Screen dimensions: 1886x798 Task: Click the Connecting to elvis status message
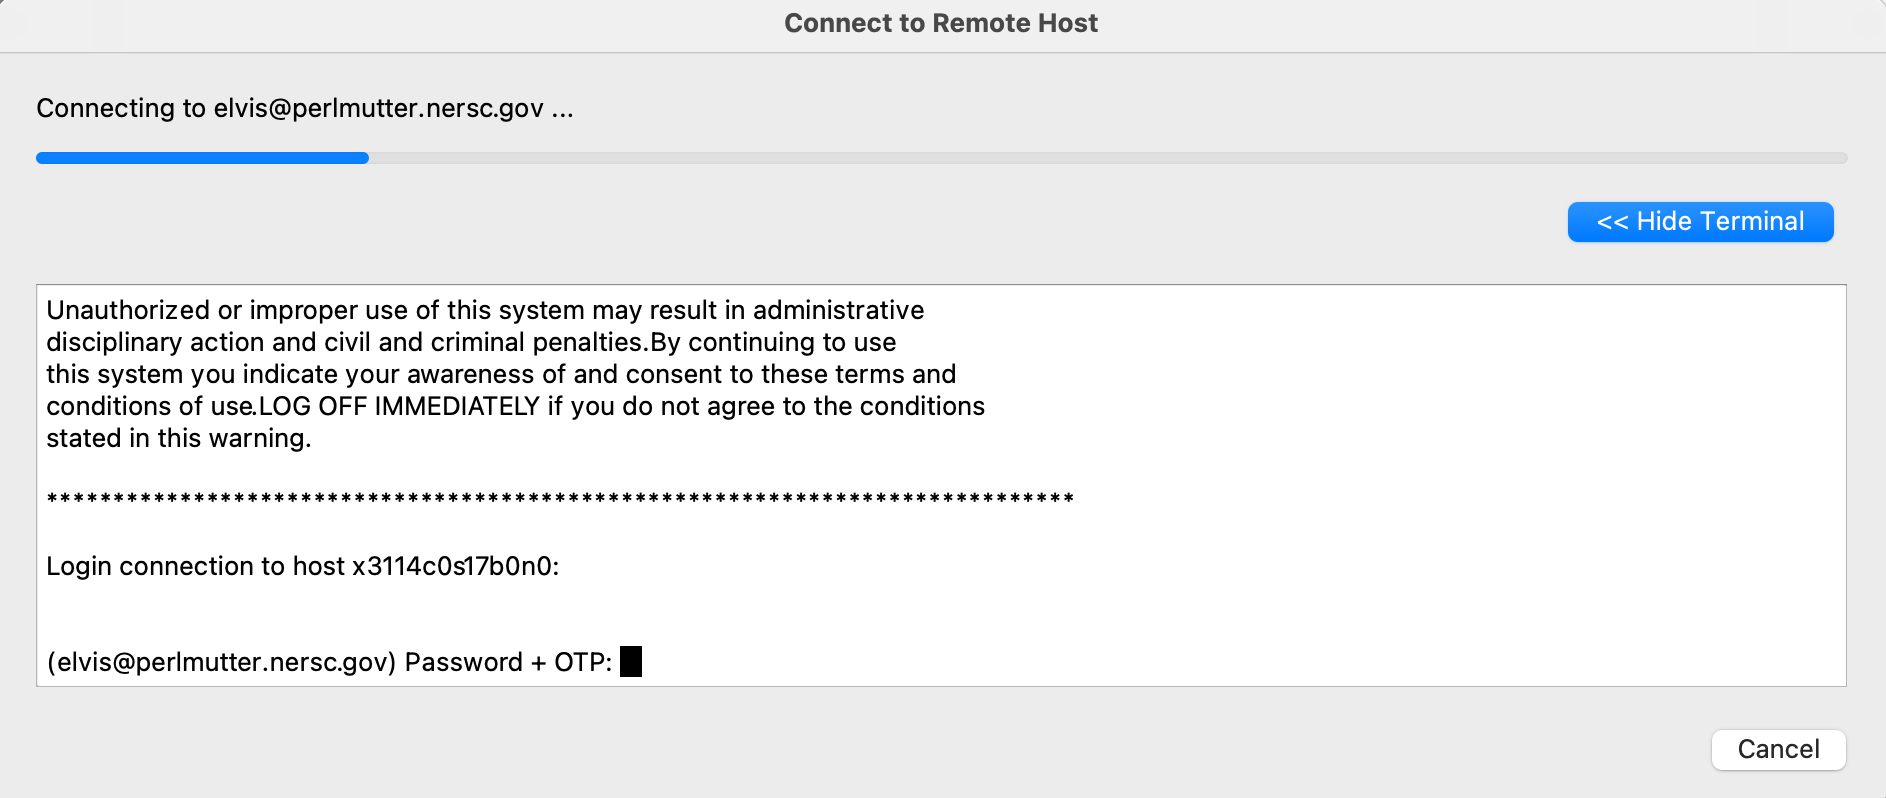305,108
